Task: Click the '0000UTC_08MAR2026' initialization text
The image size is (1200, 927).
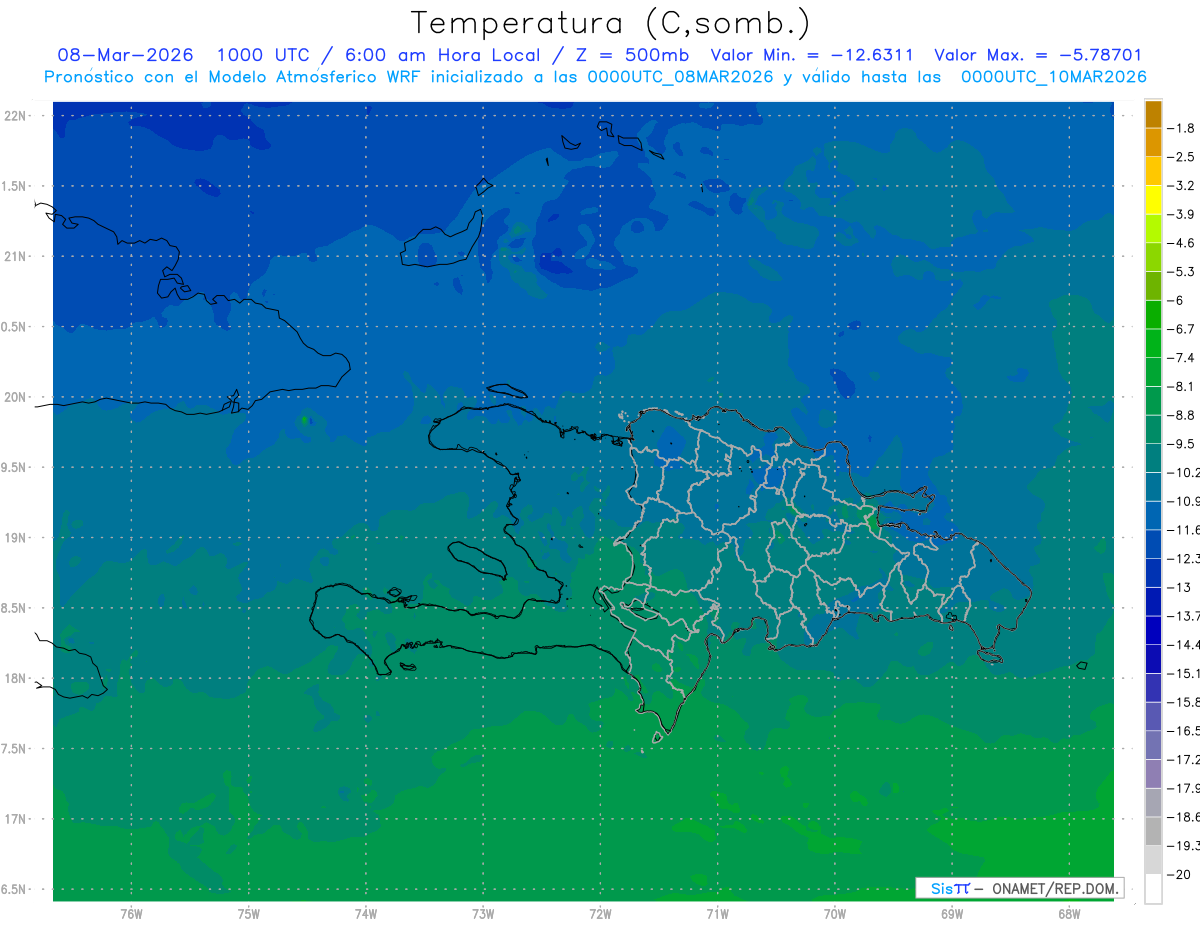Action: click(x=682, y=77)
